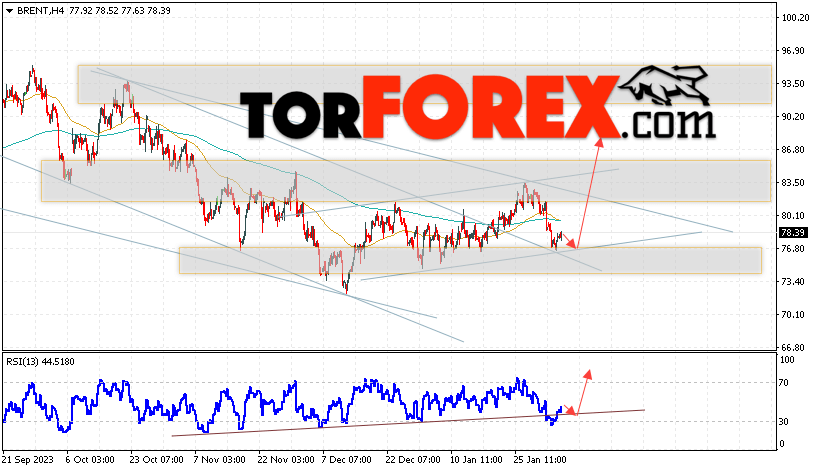Click the 100.20 price axis label
Viewport: 816px width, 471px height.
click(794, 18)
